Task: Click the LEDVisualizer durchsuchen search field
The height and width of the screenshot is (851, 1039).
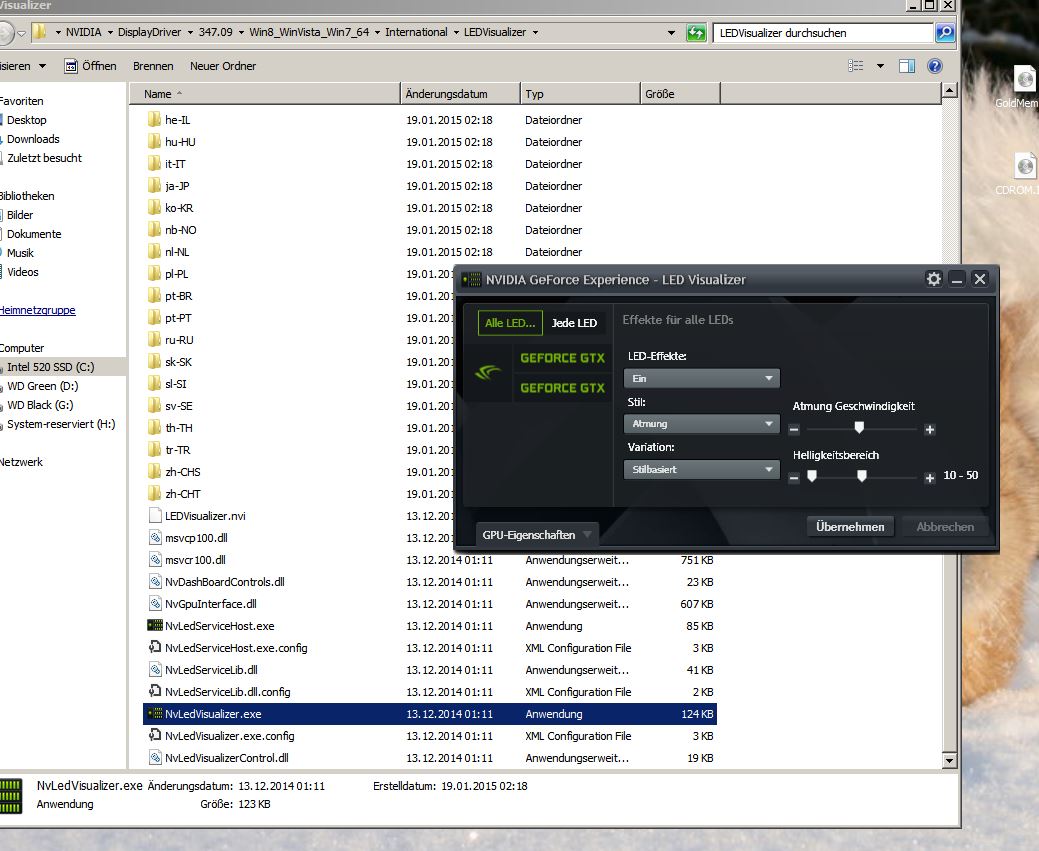Action: [823, 32]
